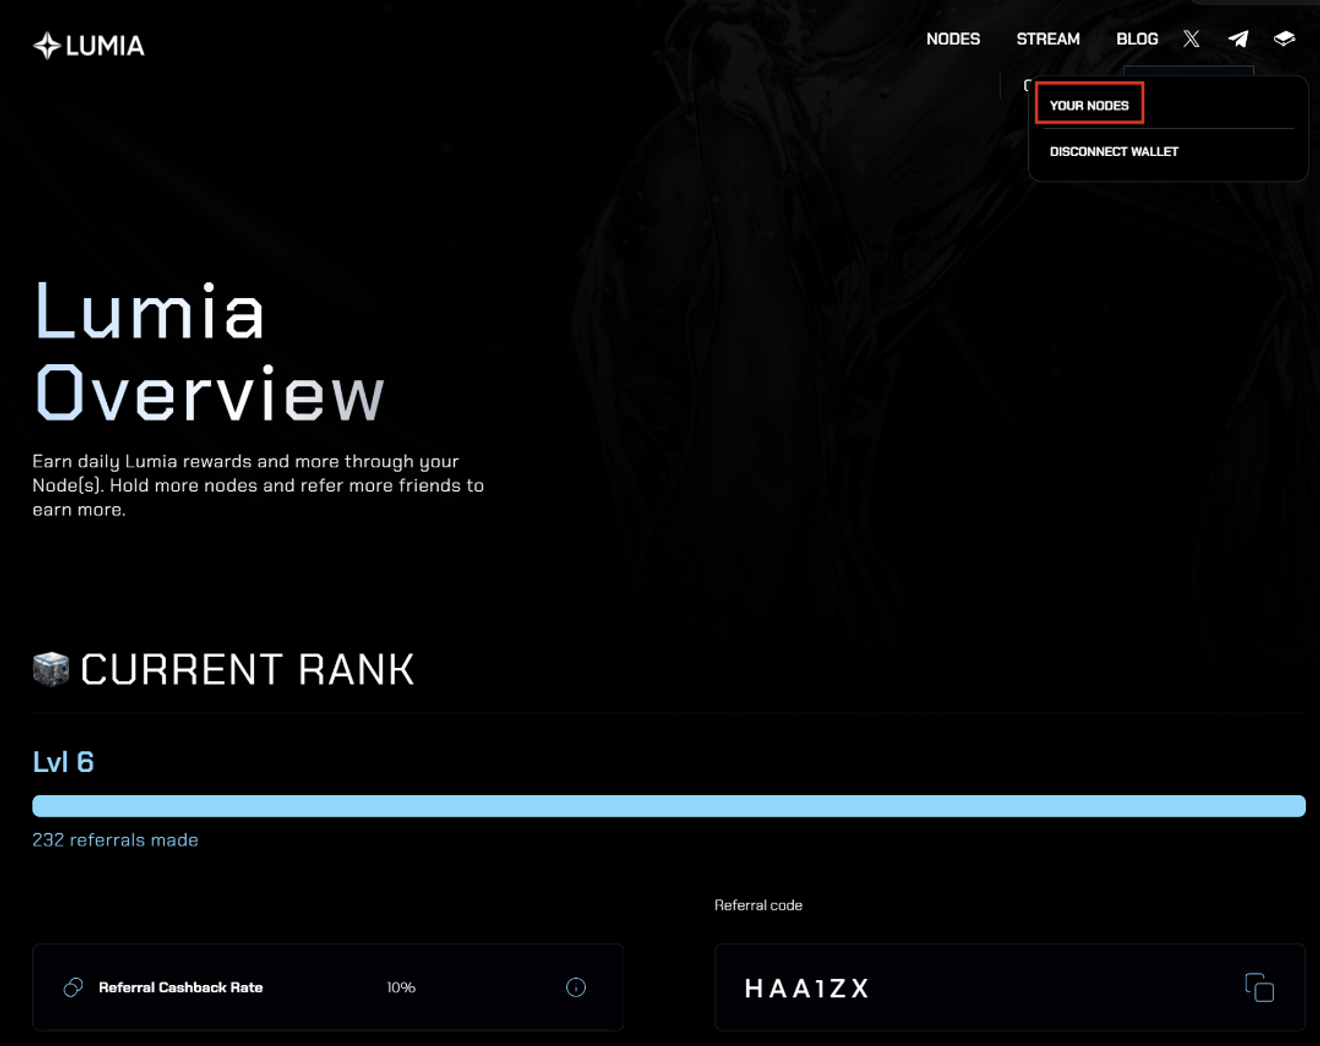
Task: Click the Lvl 6 rank label
Action: click(63, 762)
